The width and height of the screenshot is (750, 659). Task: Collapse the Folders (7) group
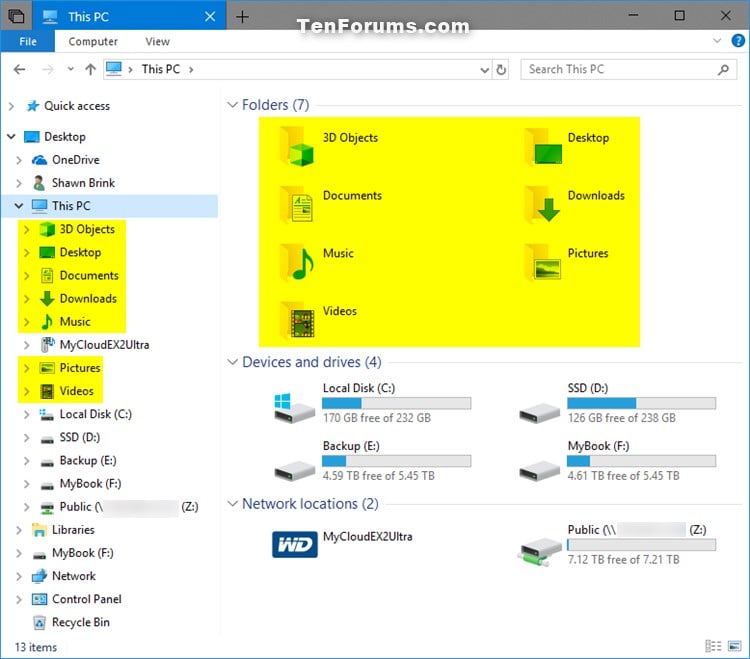pos(232,105)
